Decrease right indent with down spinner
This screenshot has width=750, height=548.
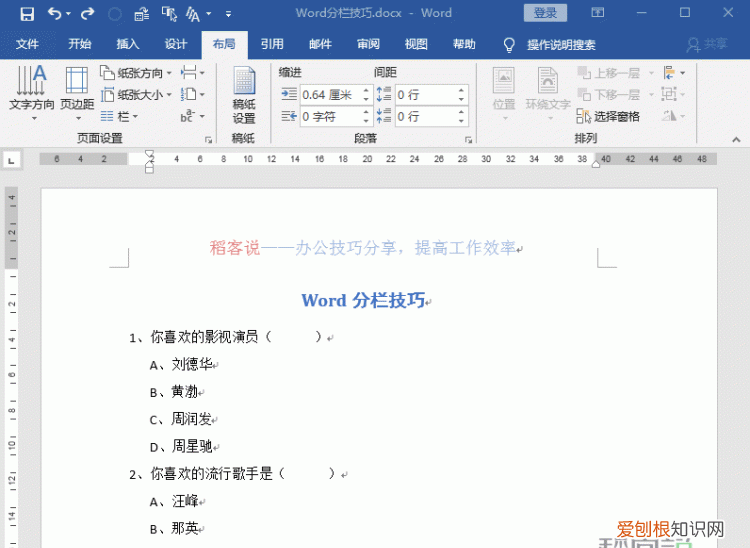click(366, 121)
